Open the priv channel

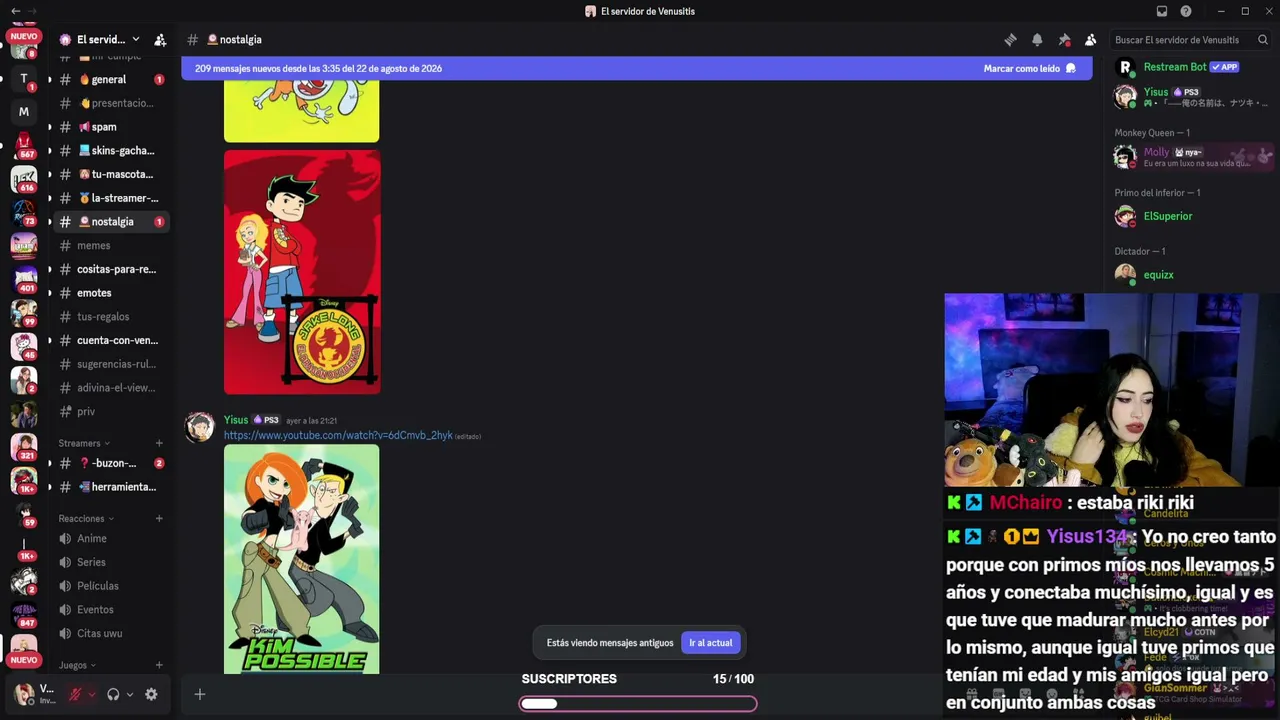click(x=111, y=411)
